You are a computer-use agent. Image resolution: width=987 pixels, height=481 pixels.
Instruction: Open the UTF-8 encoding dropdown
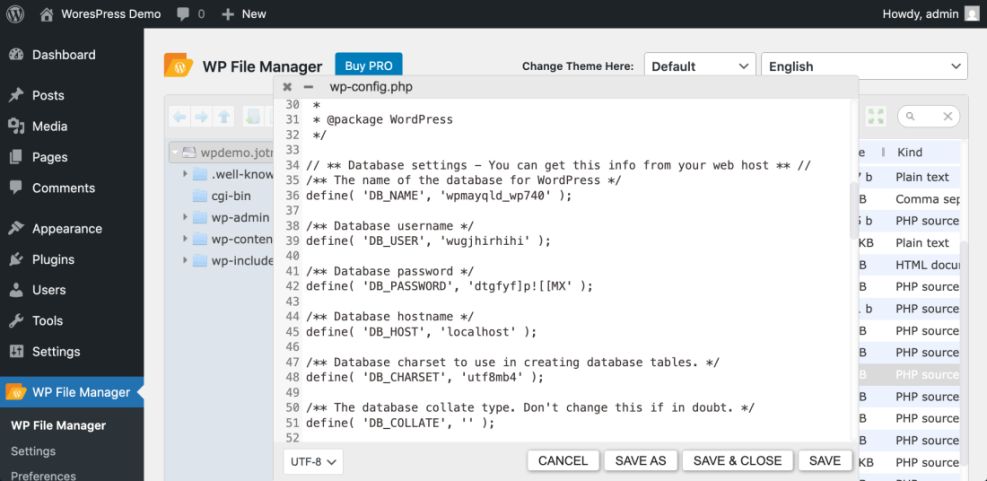click(x=313, y=461)
